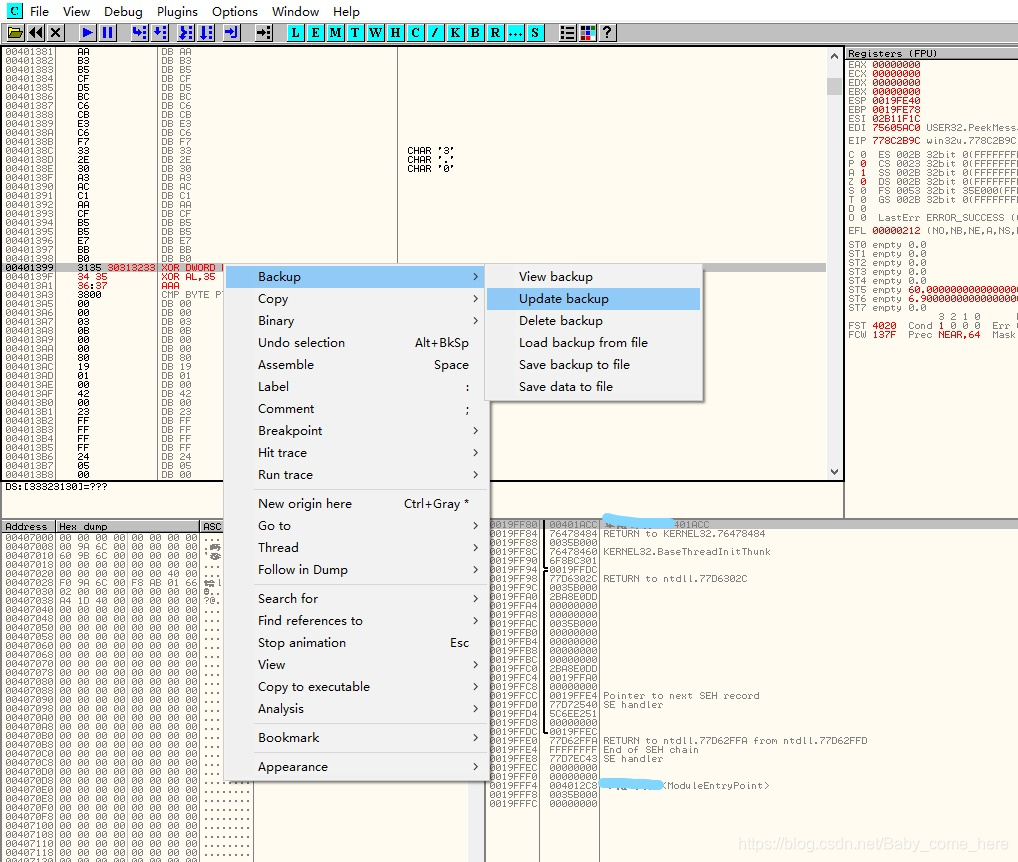Open Run trace with ellipsis button
The width and height of the screenshot is (1018, 862).
(515, 32)
